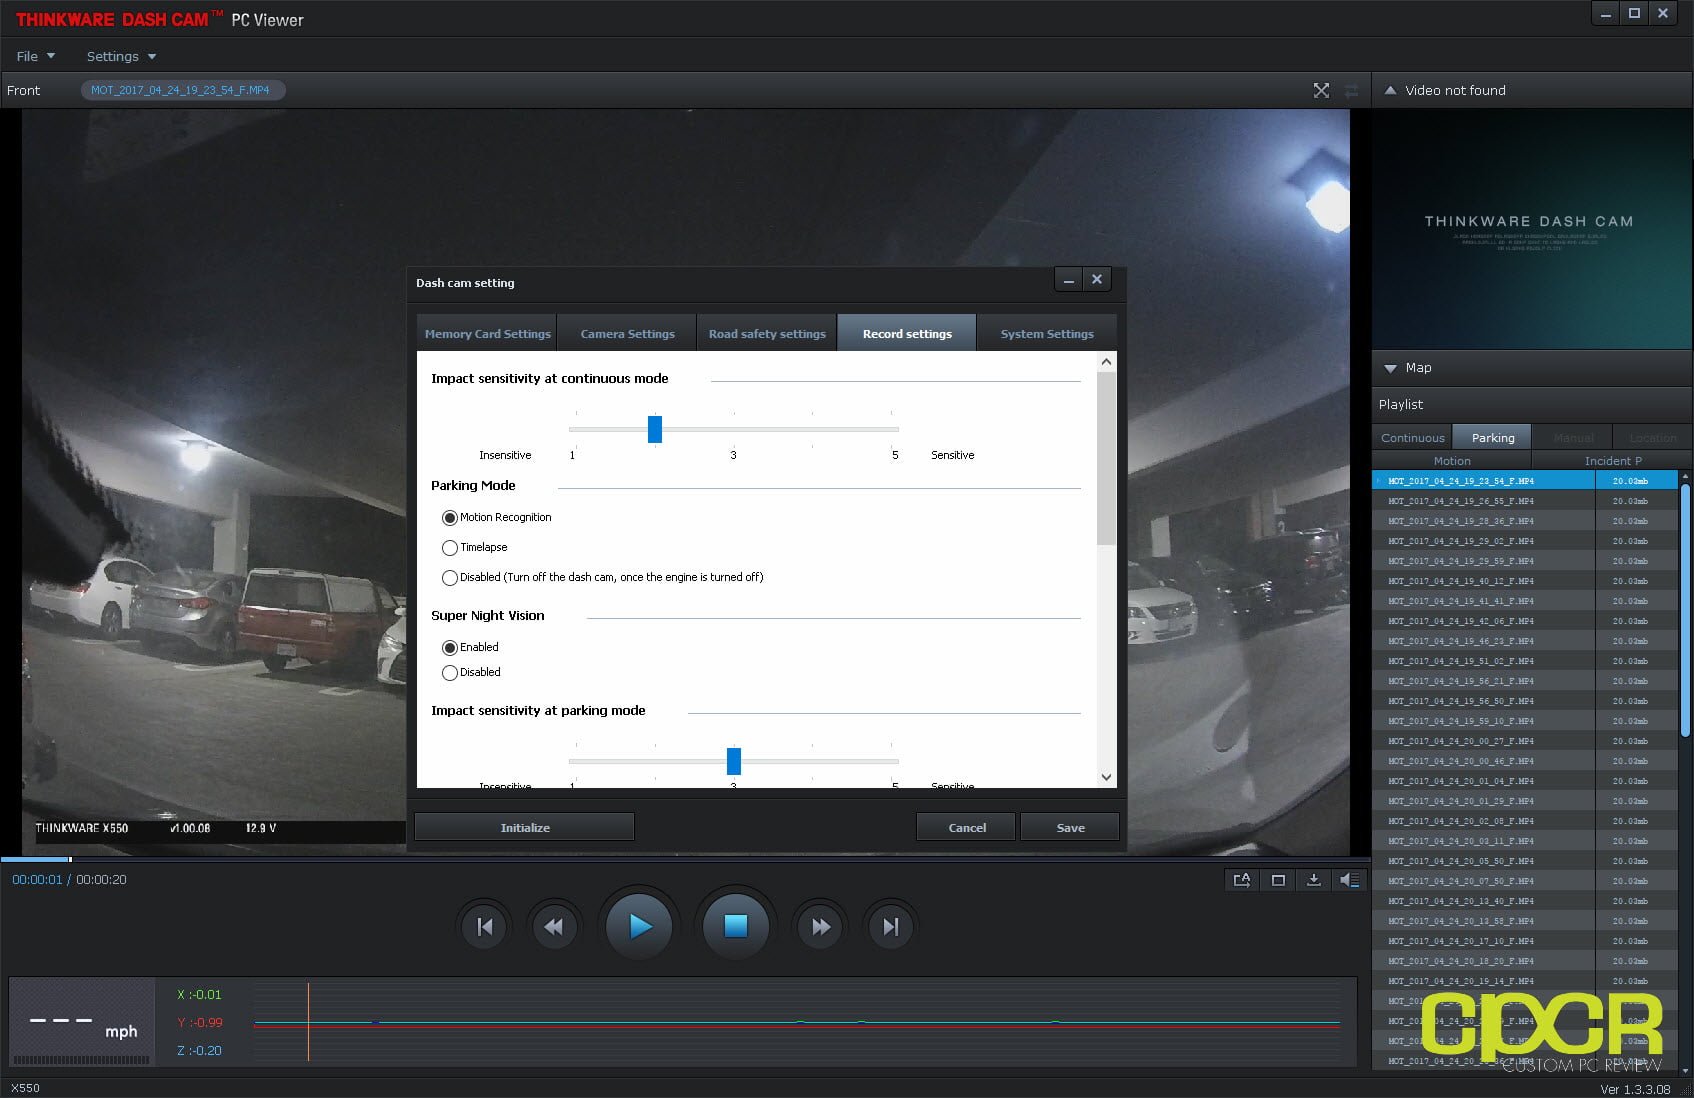Viewport: 1694px width, 1098px height.
Task: Click the save/download video icon
Action: [1314, 880]
